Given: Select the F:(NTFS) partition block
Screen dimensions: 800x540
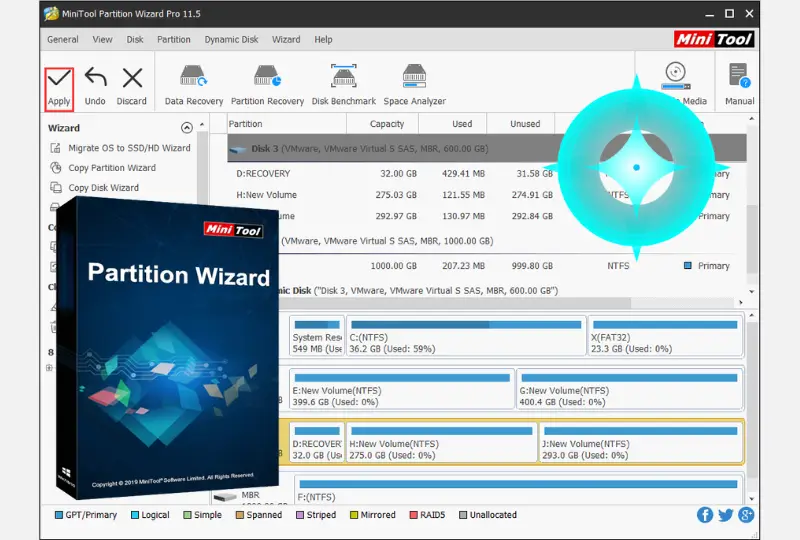Looking at the screenshot, I should 518,489.
